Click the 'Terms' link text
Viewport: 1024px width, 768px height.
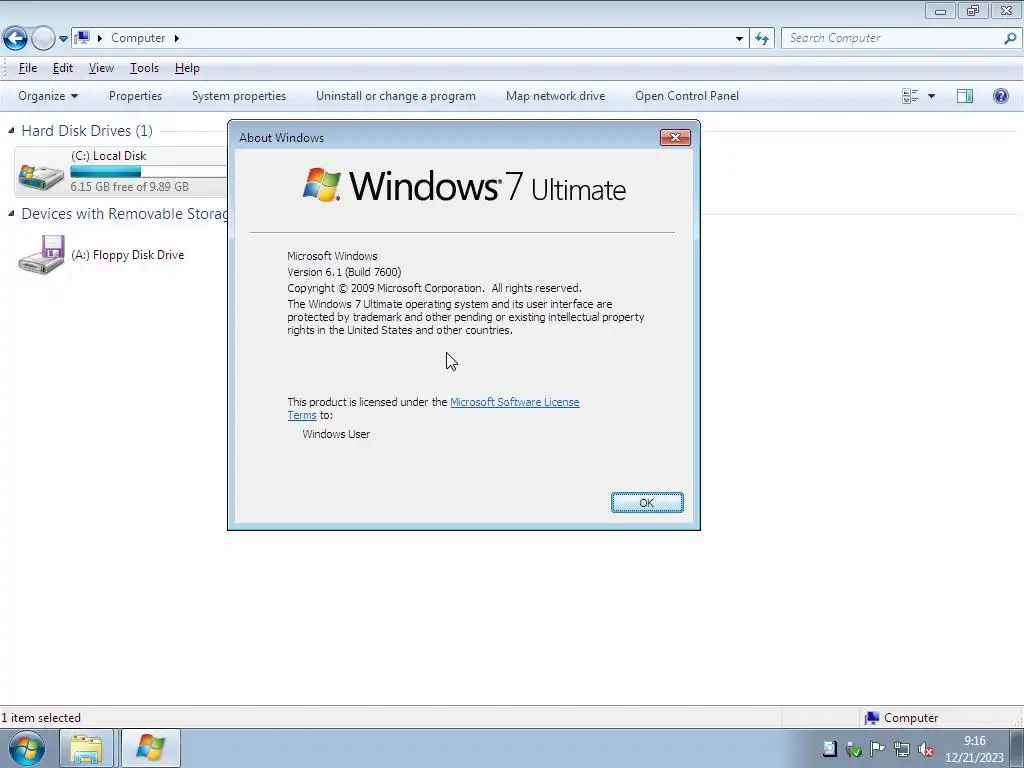pos(302,415)
